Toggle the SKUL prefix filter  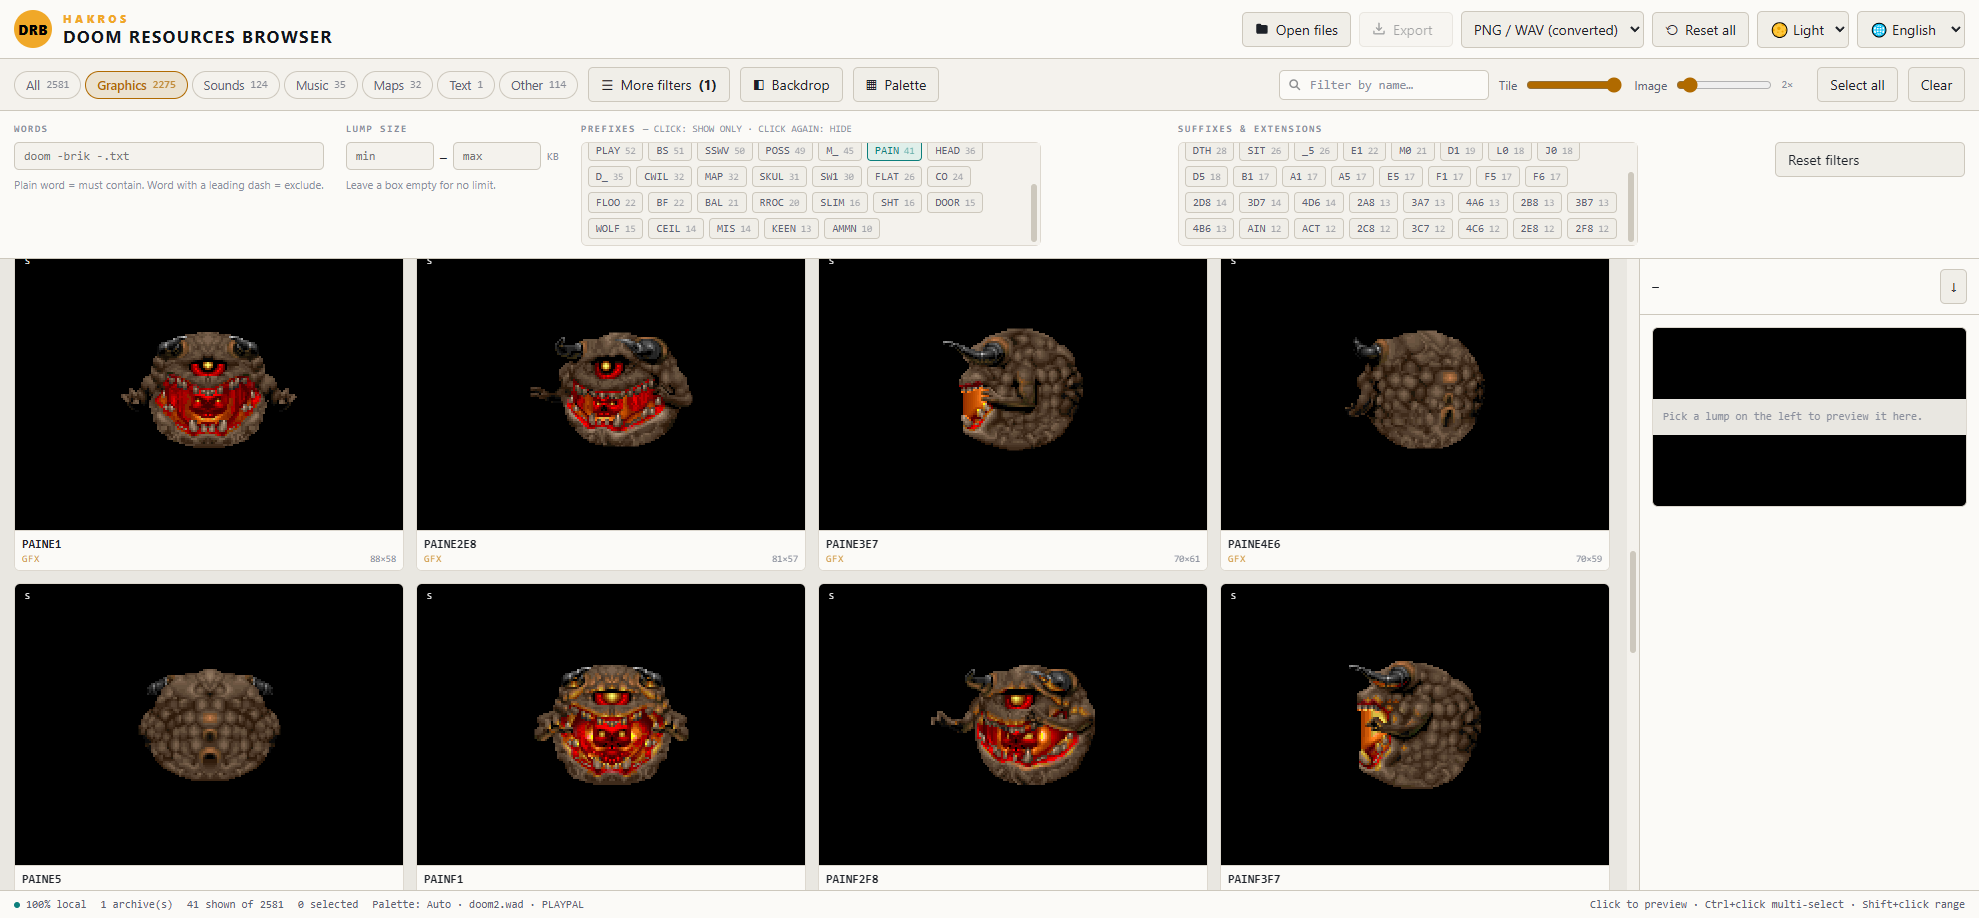pyautogui.click(x=779, y=177)
